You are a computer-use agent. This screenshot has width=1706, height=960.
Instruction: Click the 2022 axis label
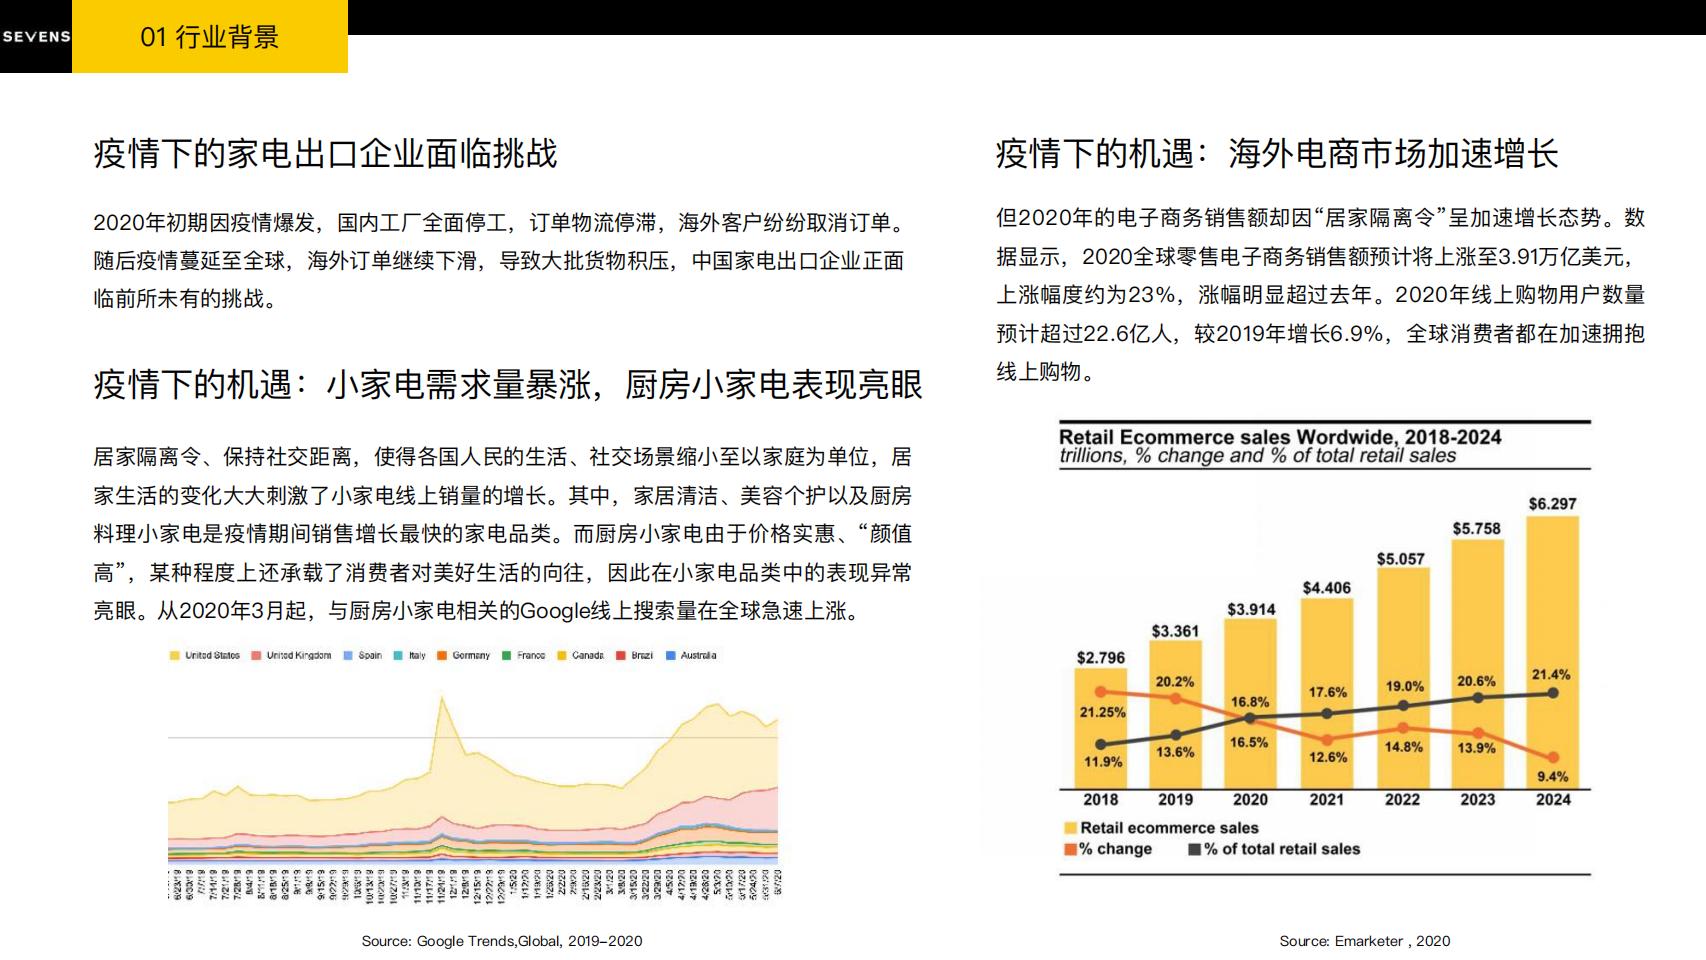click(1402, 800)
